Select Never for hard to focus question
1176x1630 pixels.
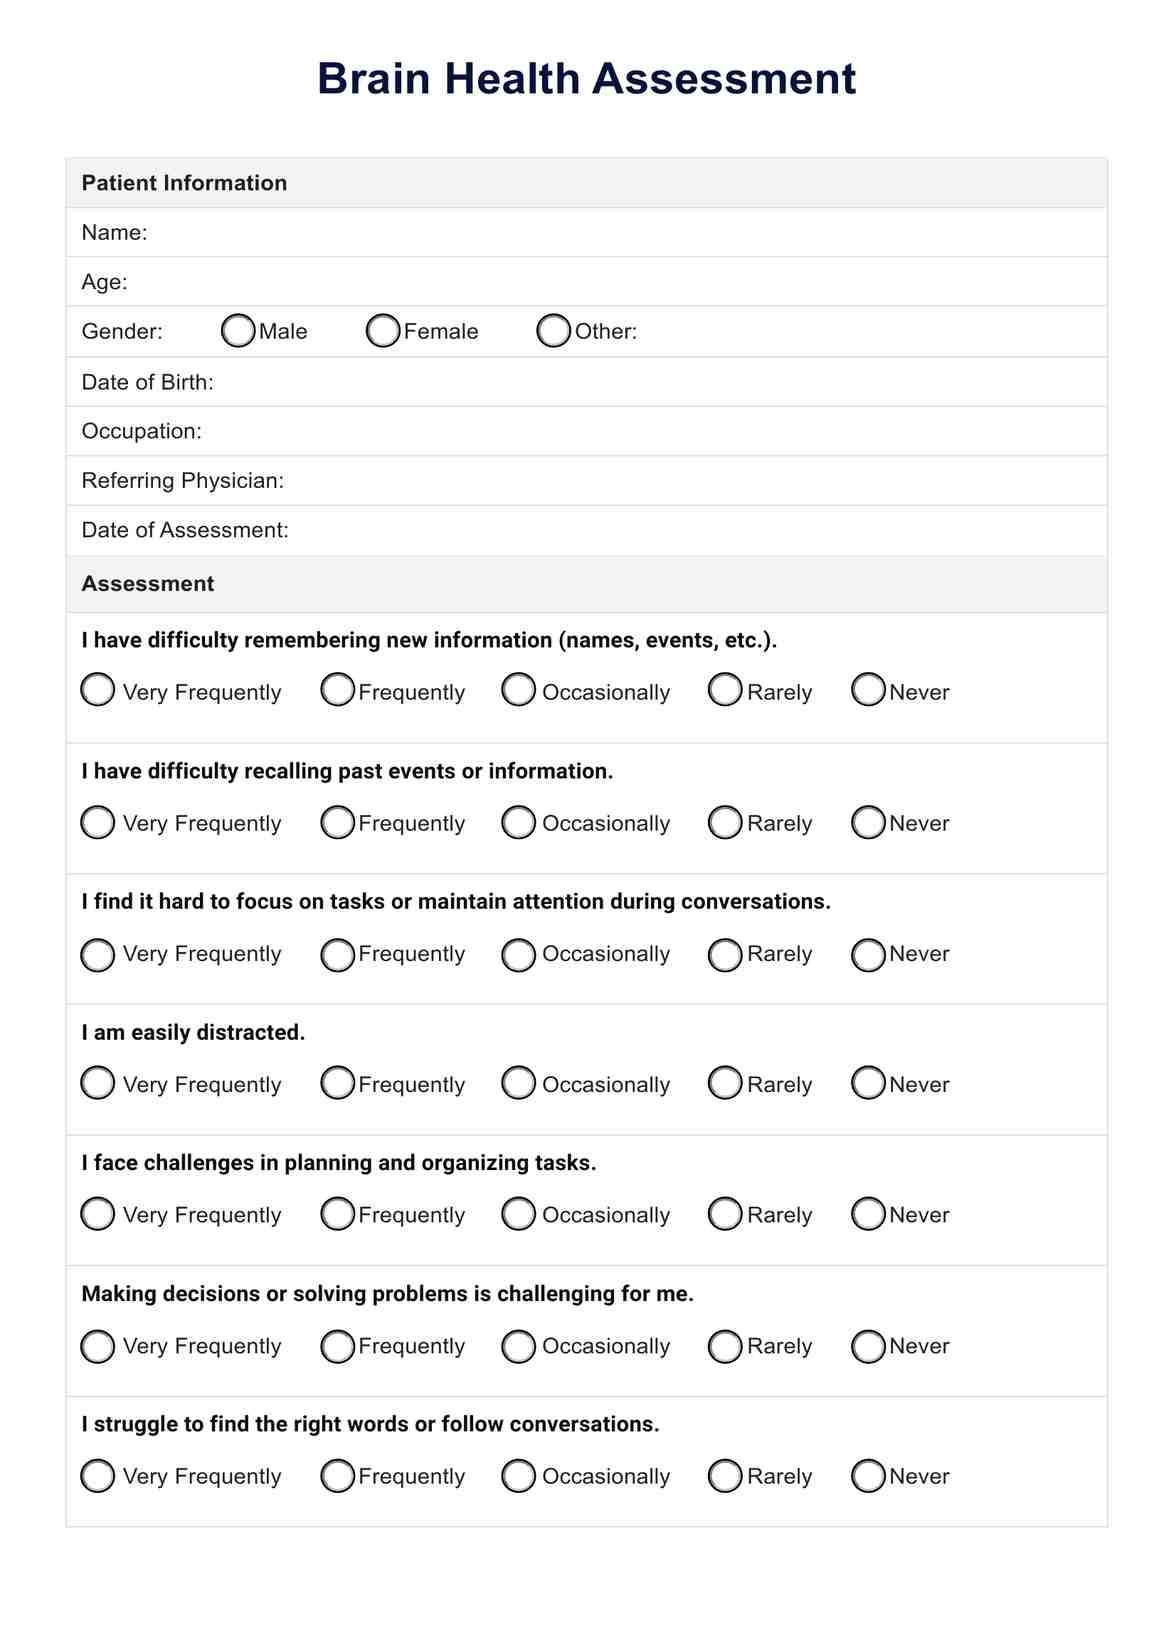click(x=868, y=954)
